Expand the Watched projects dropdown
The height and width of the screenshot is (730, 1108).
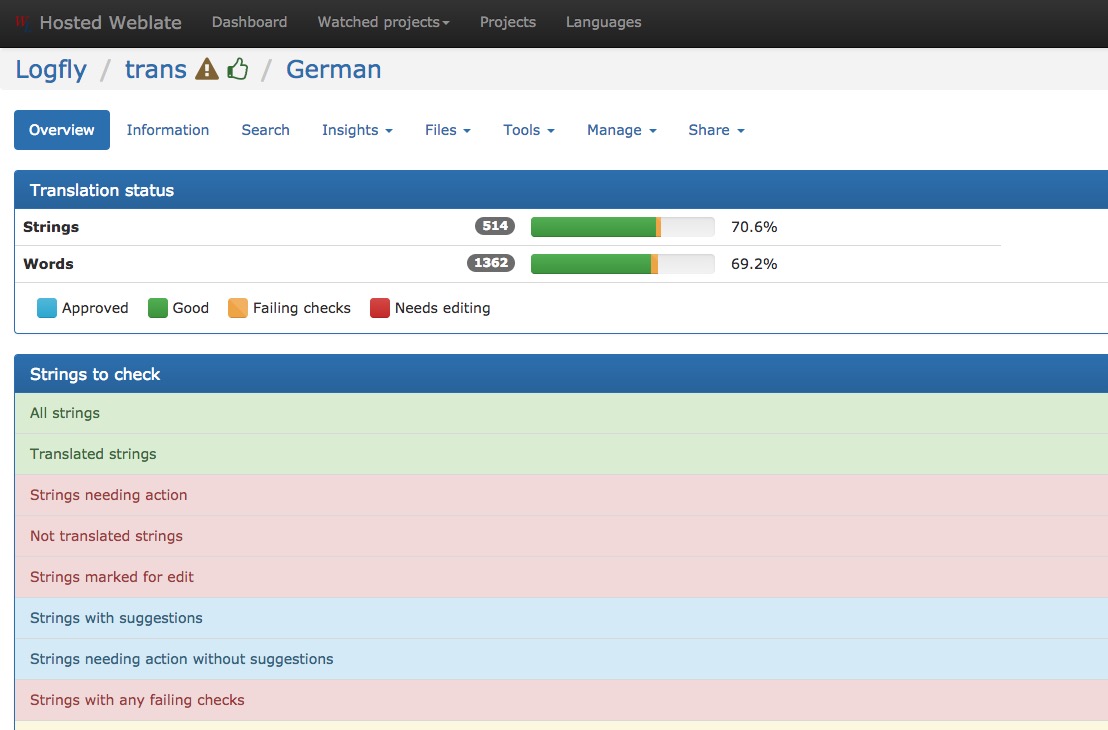point(383,22)
